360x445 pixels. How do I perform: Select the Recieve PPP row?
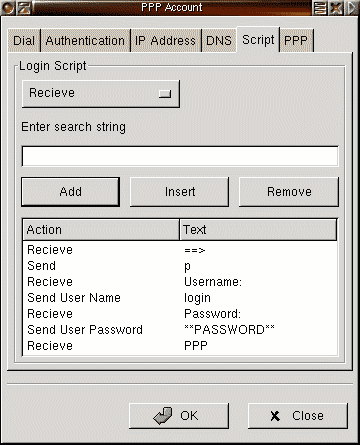[x=180, y=346]
